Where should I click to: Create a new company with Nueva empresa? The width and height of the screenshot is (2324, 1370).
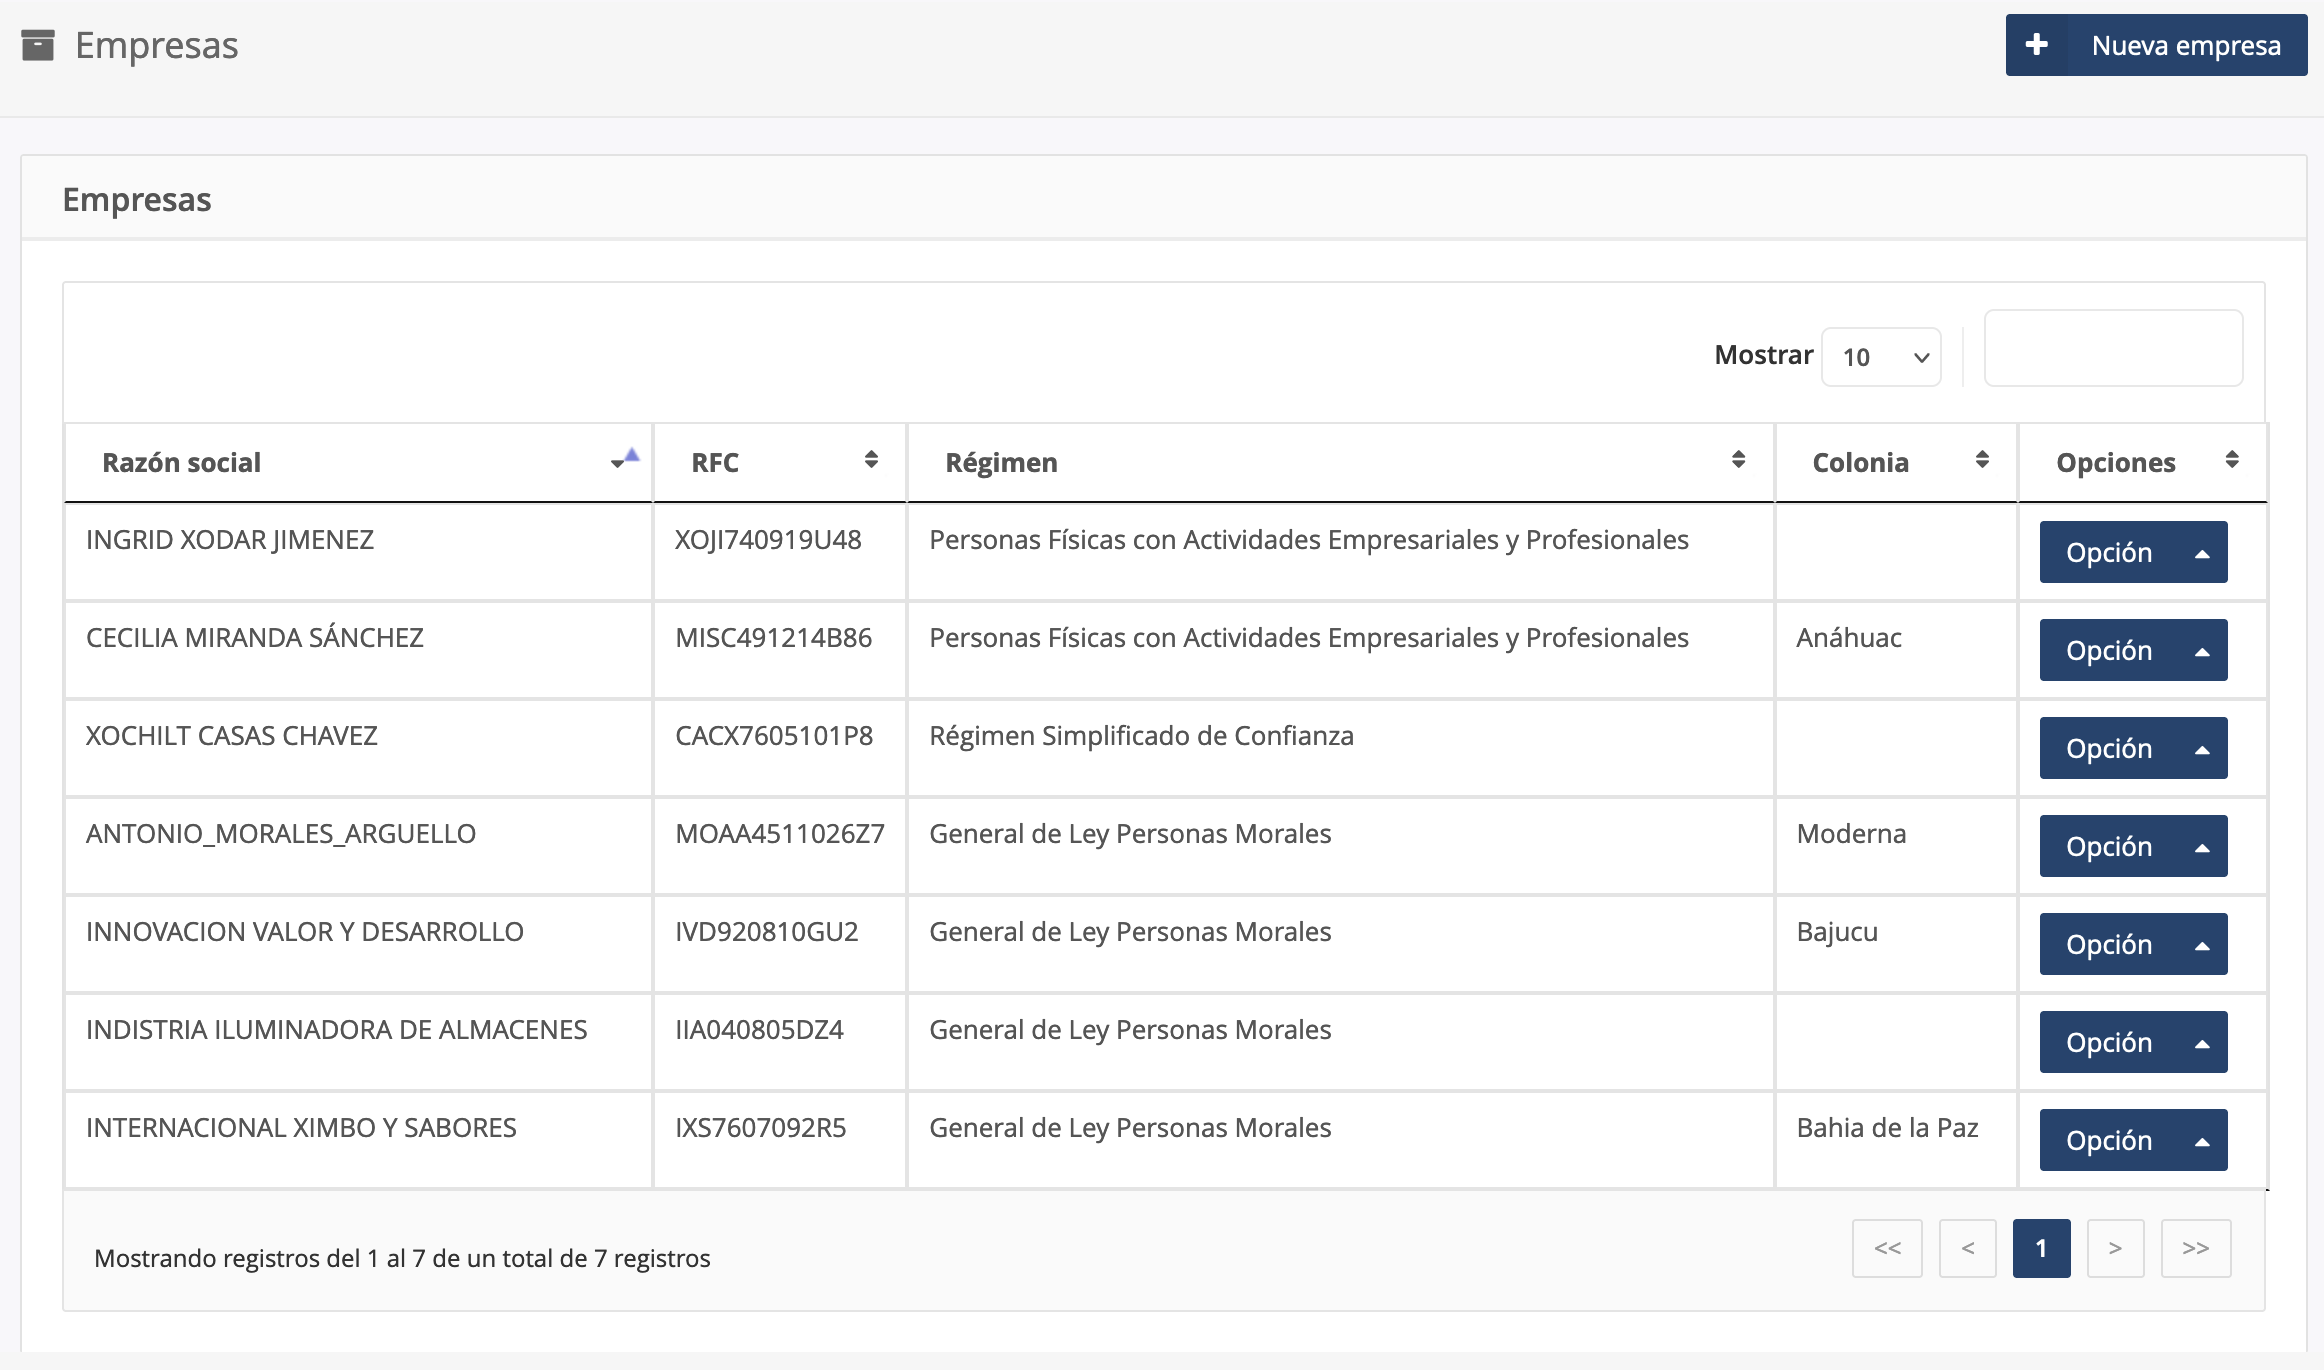[2156, 45]
